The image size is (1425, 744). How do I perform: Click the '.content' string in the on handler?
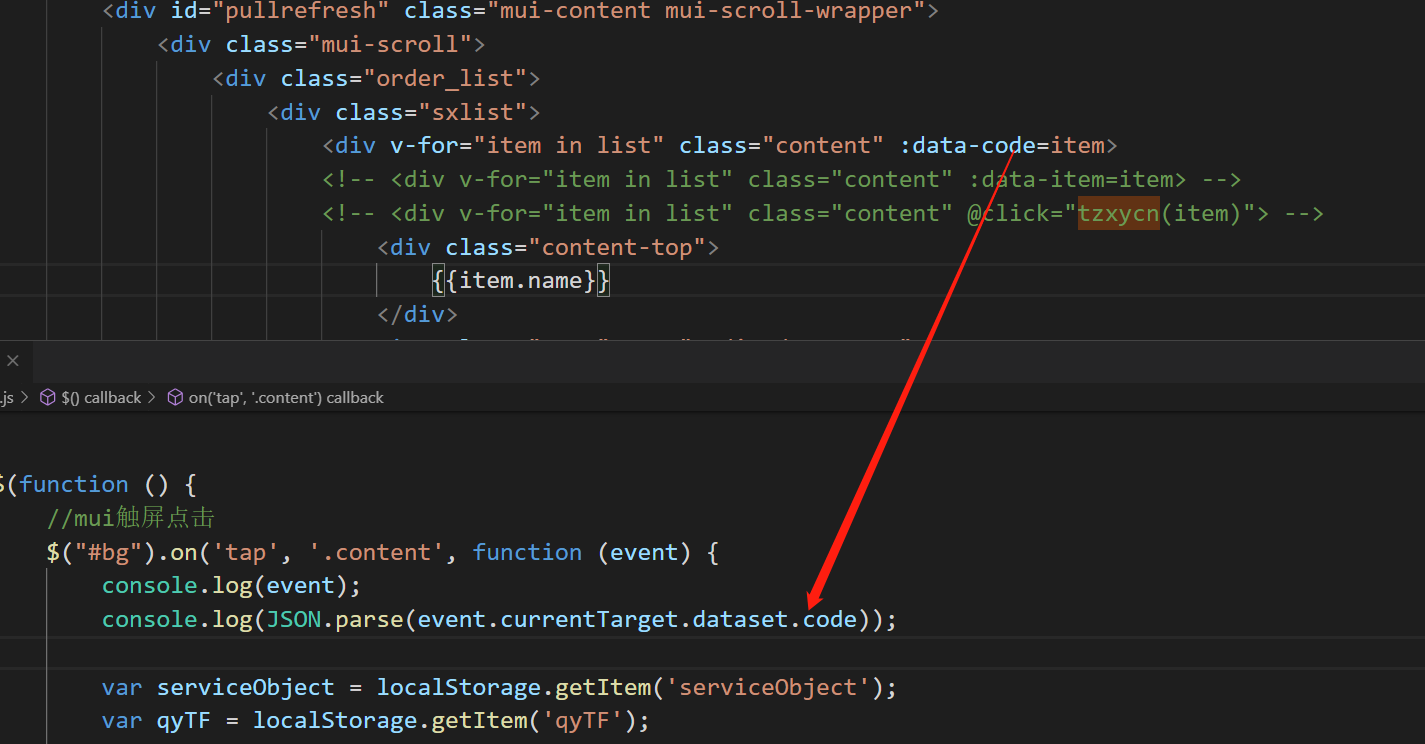pos(378,553)
